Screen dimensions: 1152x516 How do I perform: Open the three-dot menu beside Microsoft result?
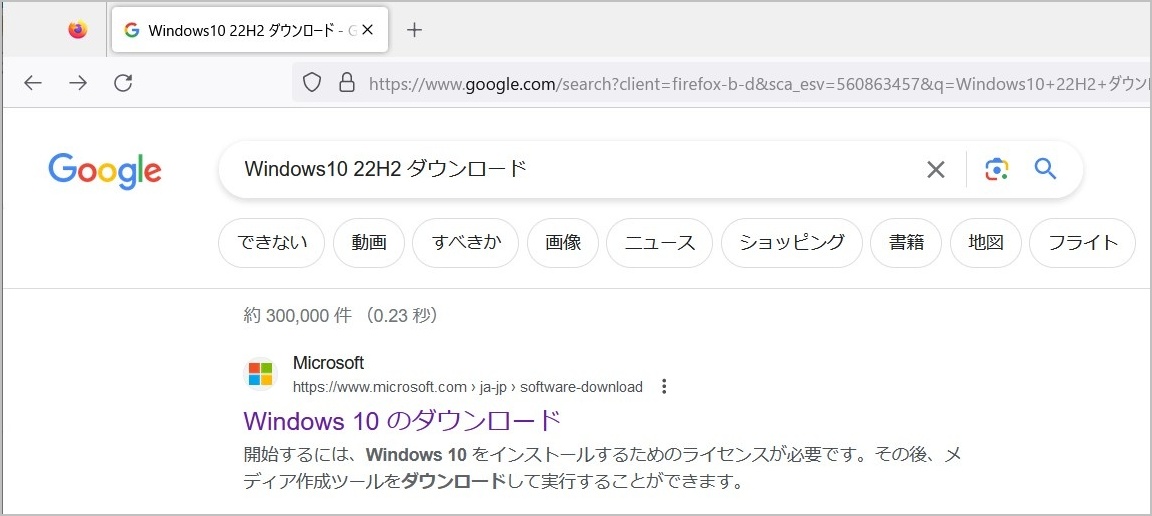coord(664,387)
